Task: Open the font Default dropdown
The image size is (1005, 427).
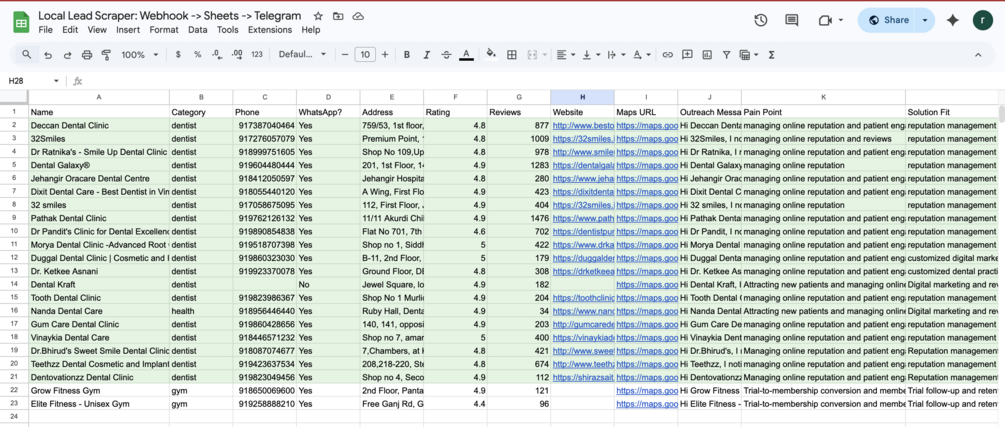Action: [303, 55]
